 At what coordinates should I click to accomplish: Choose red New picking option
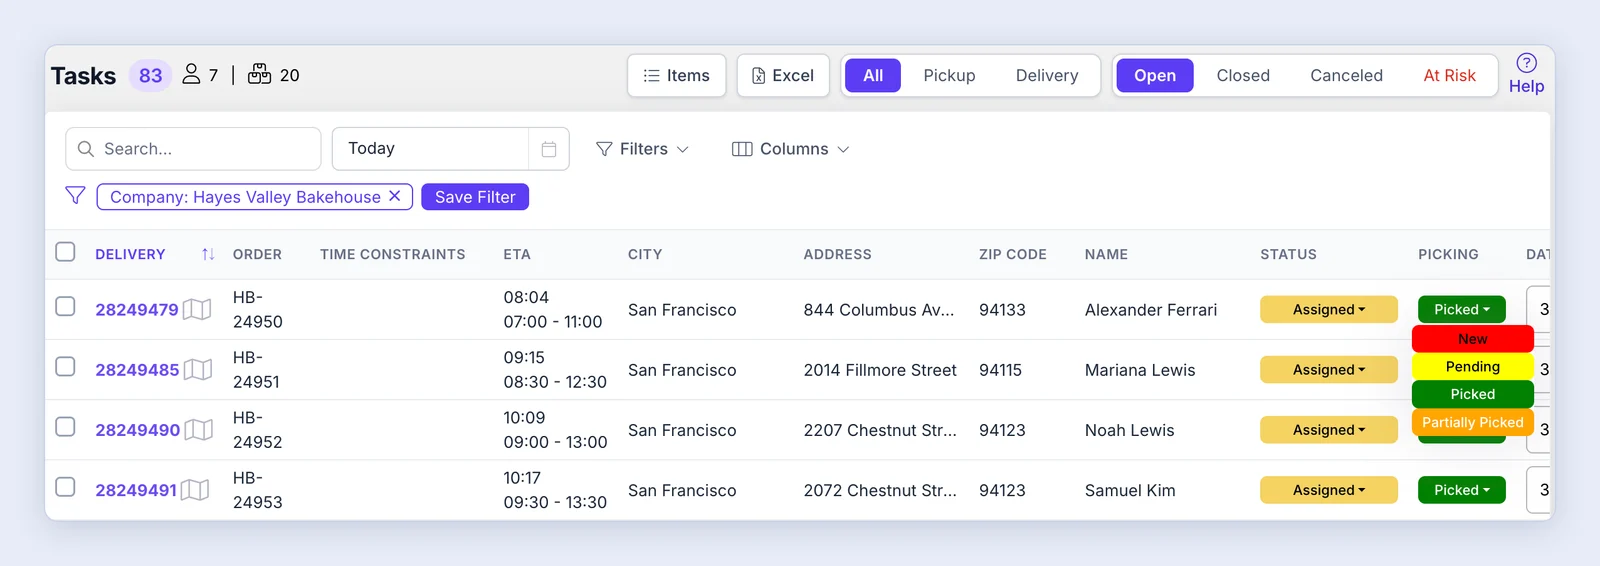point(1472,339)
